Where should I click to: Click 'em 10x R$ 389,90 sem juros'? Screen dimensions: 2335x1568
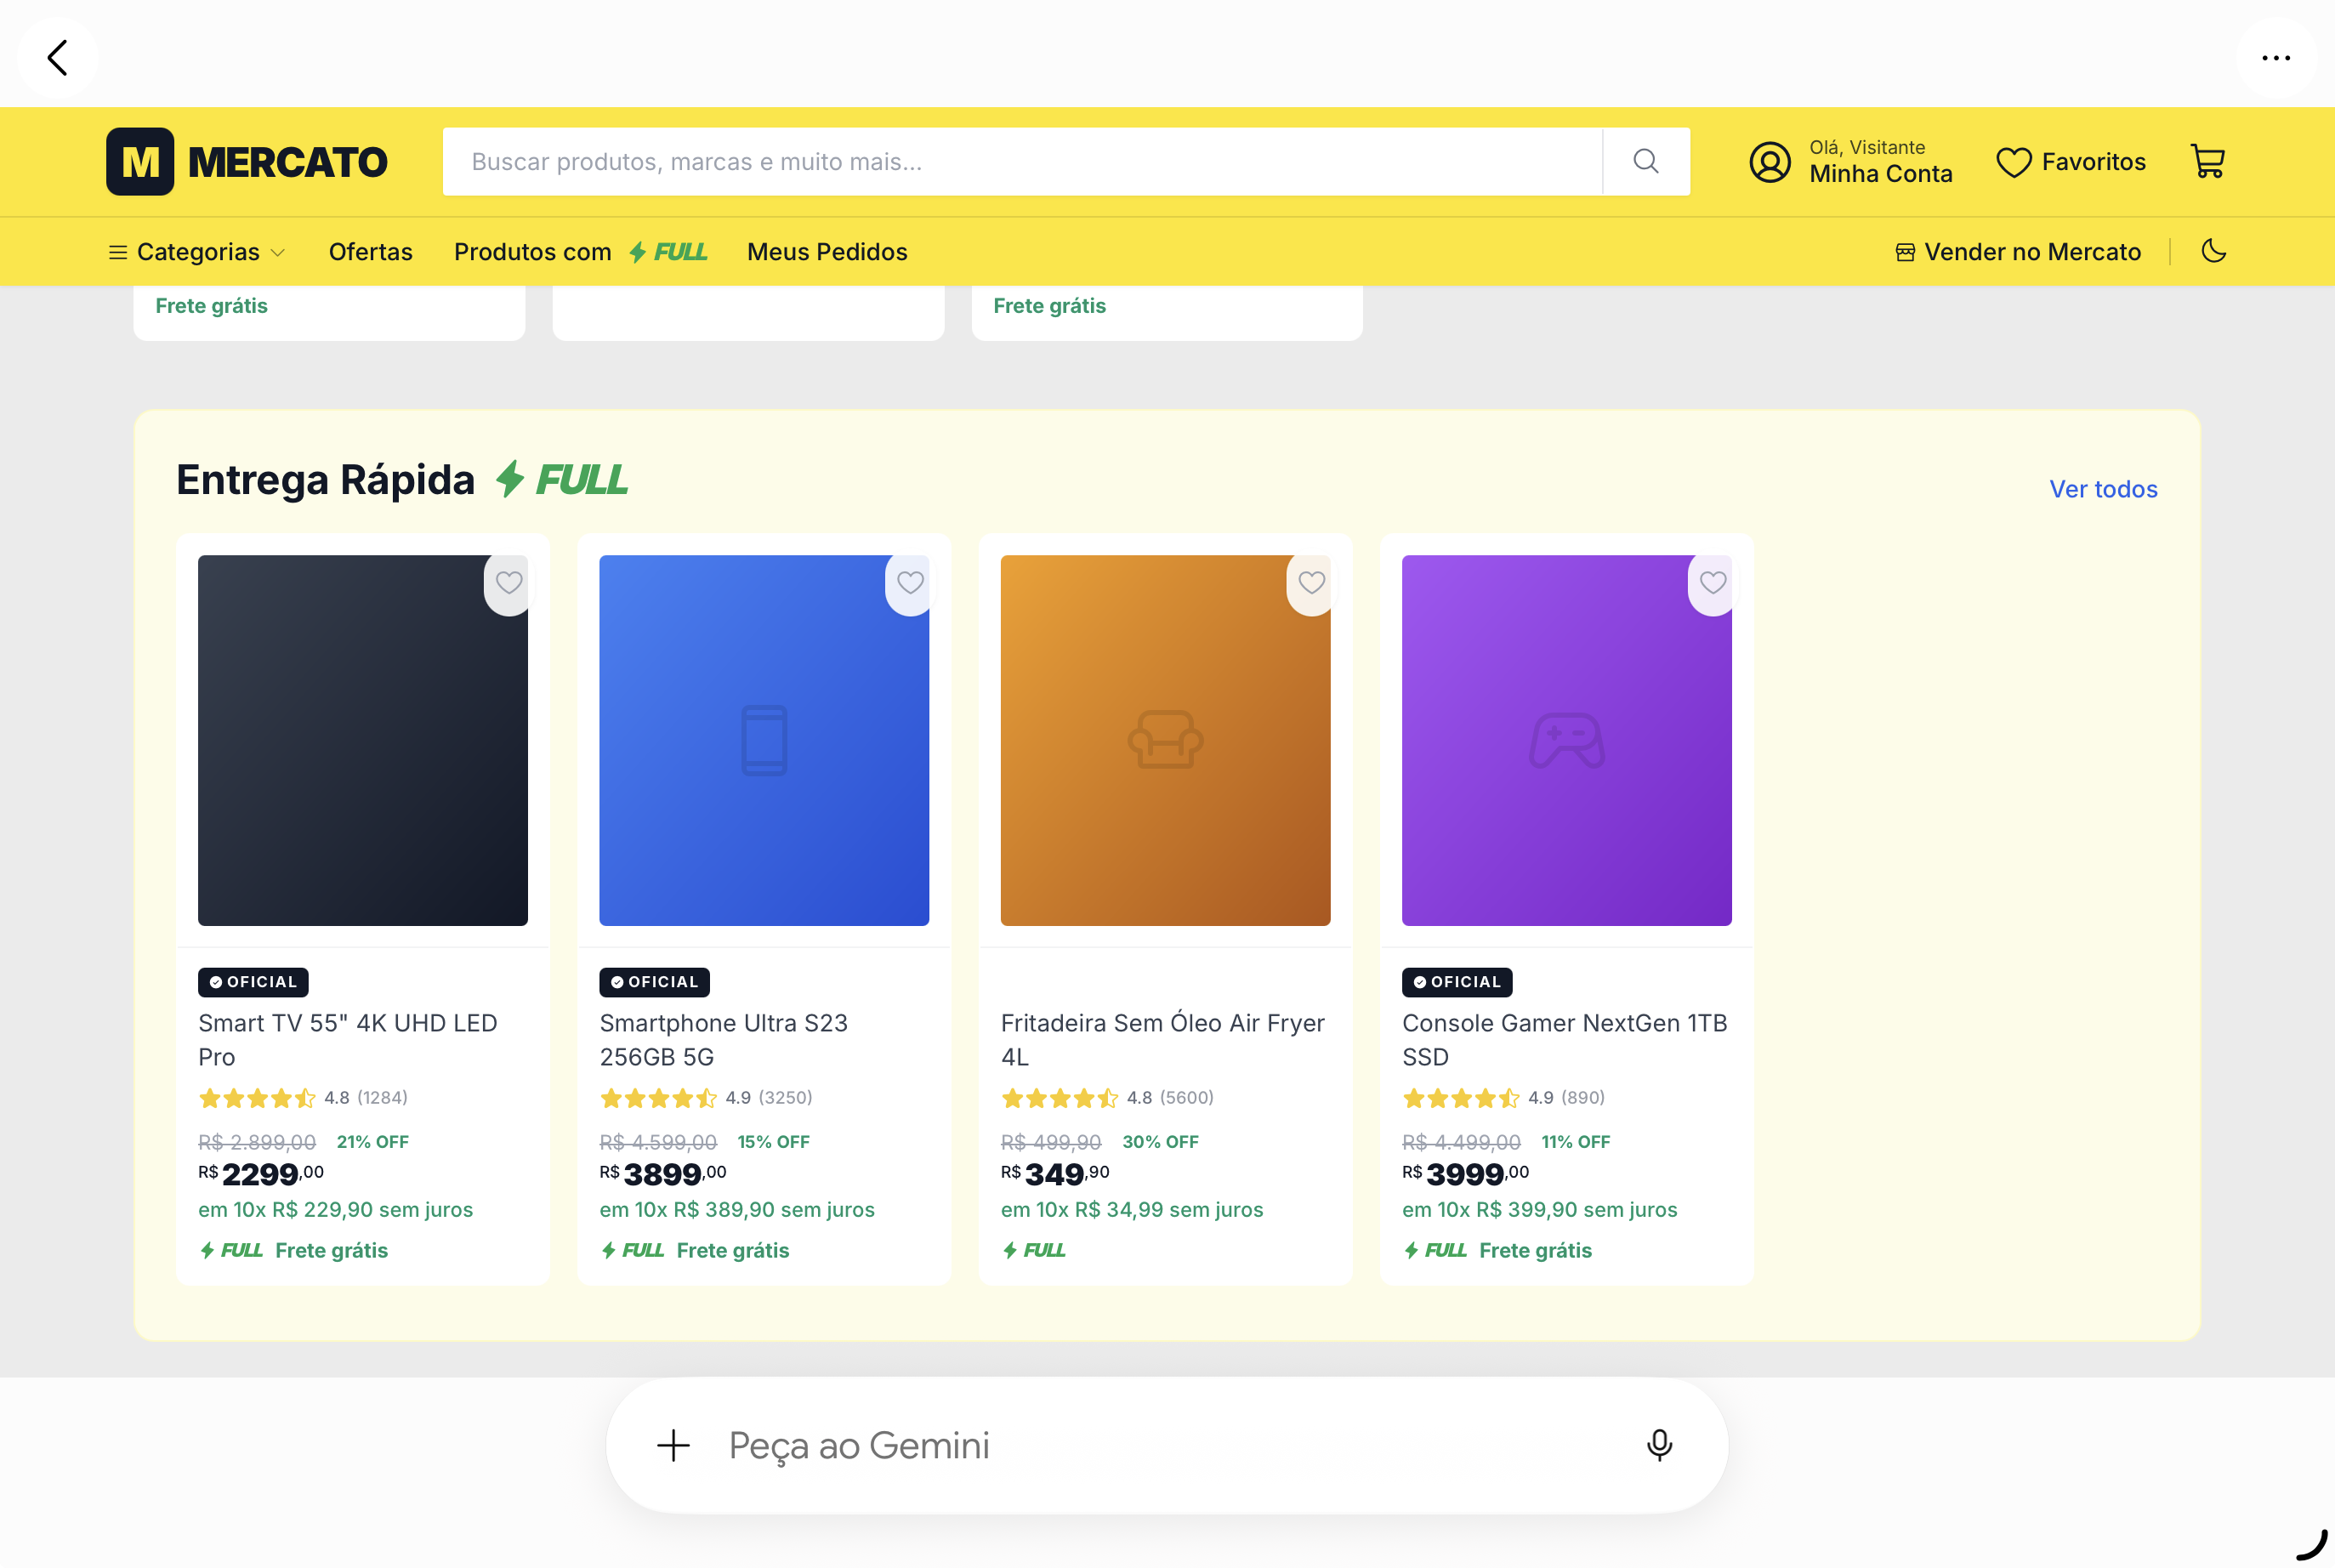pyautogui.click(x=737, y=1210)
